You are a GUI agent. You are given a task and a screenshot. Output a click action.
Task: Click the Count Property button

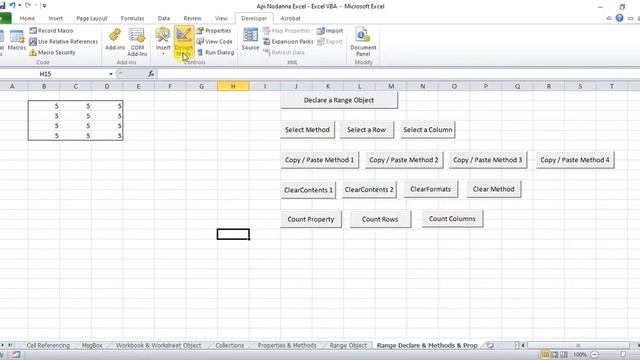click(311, 219)
